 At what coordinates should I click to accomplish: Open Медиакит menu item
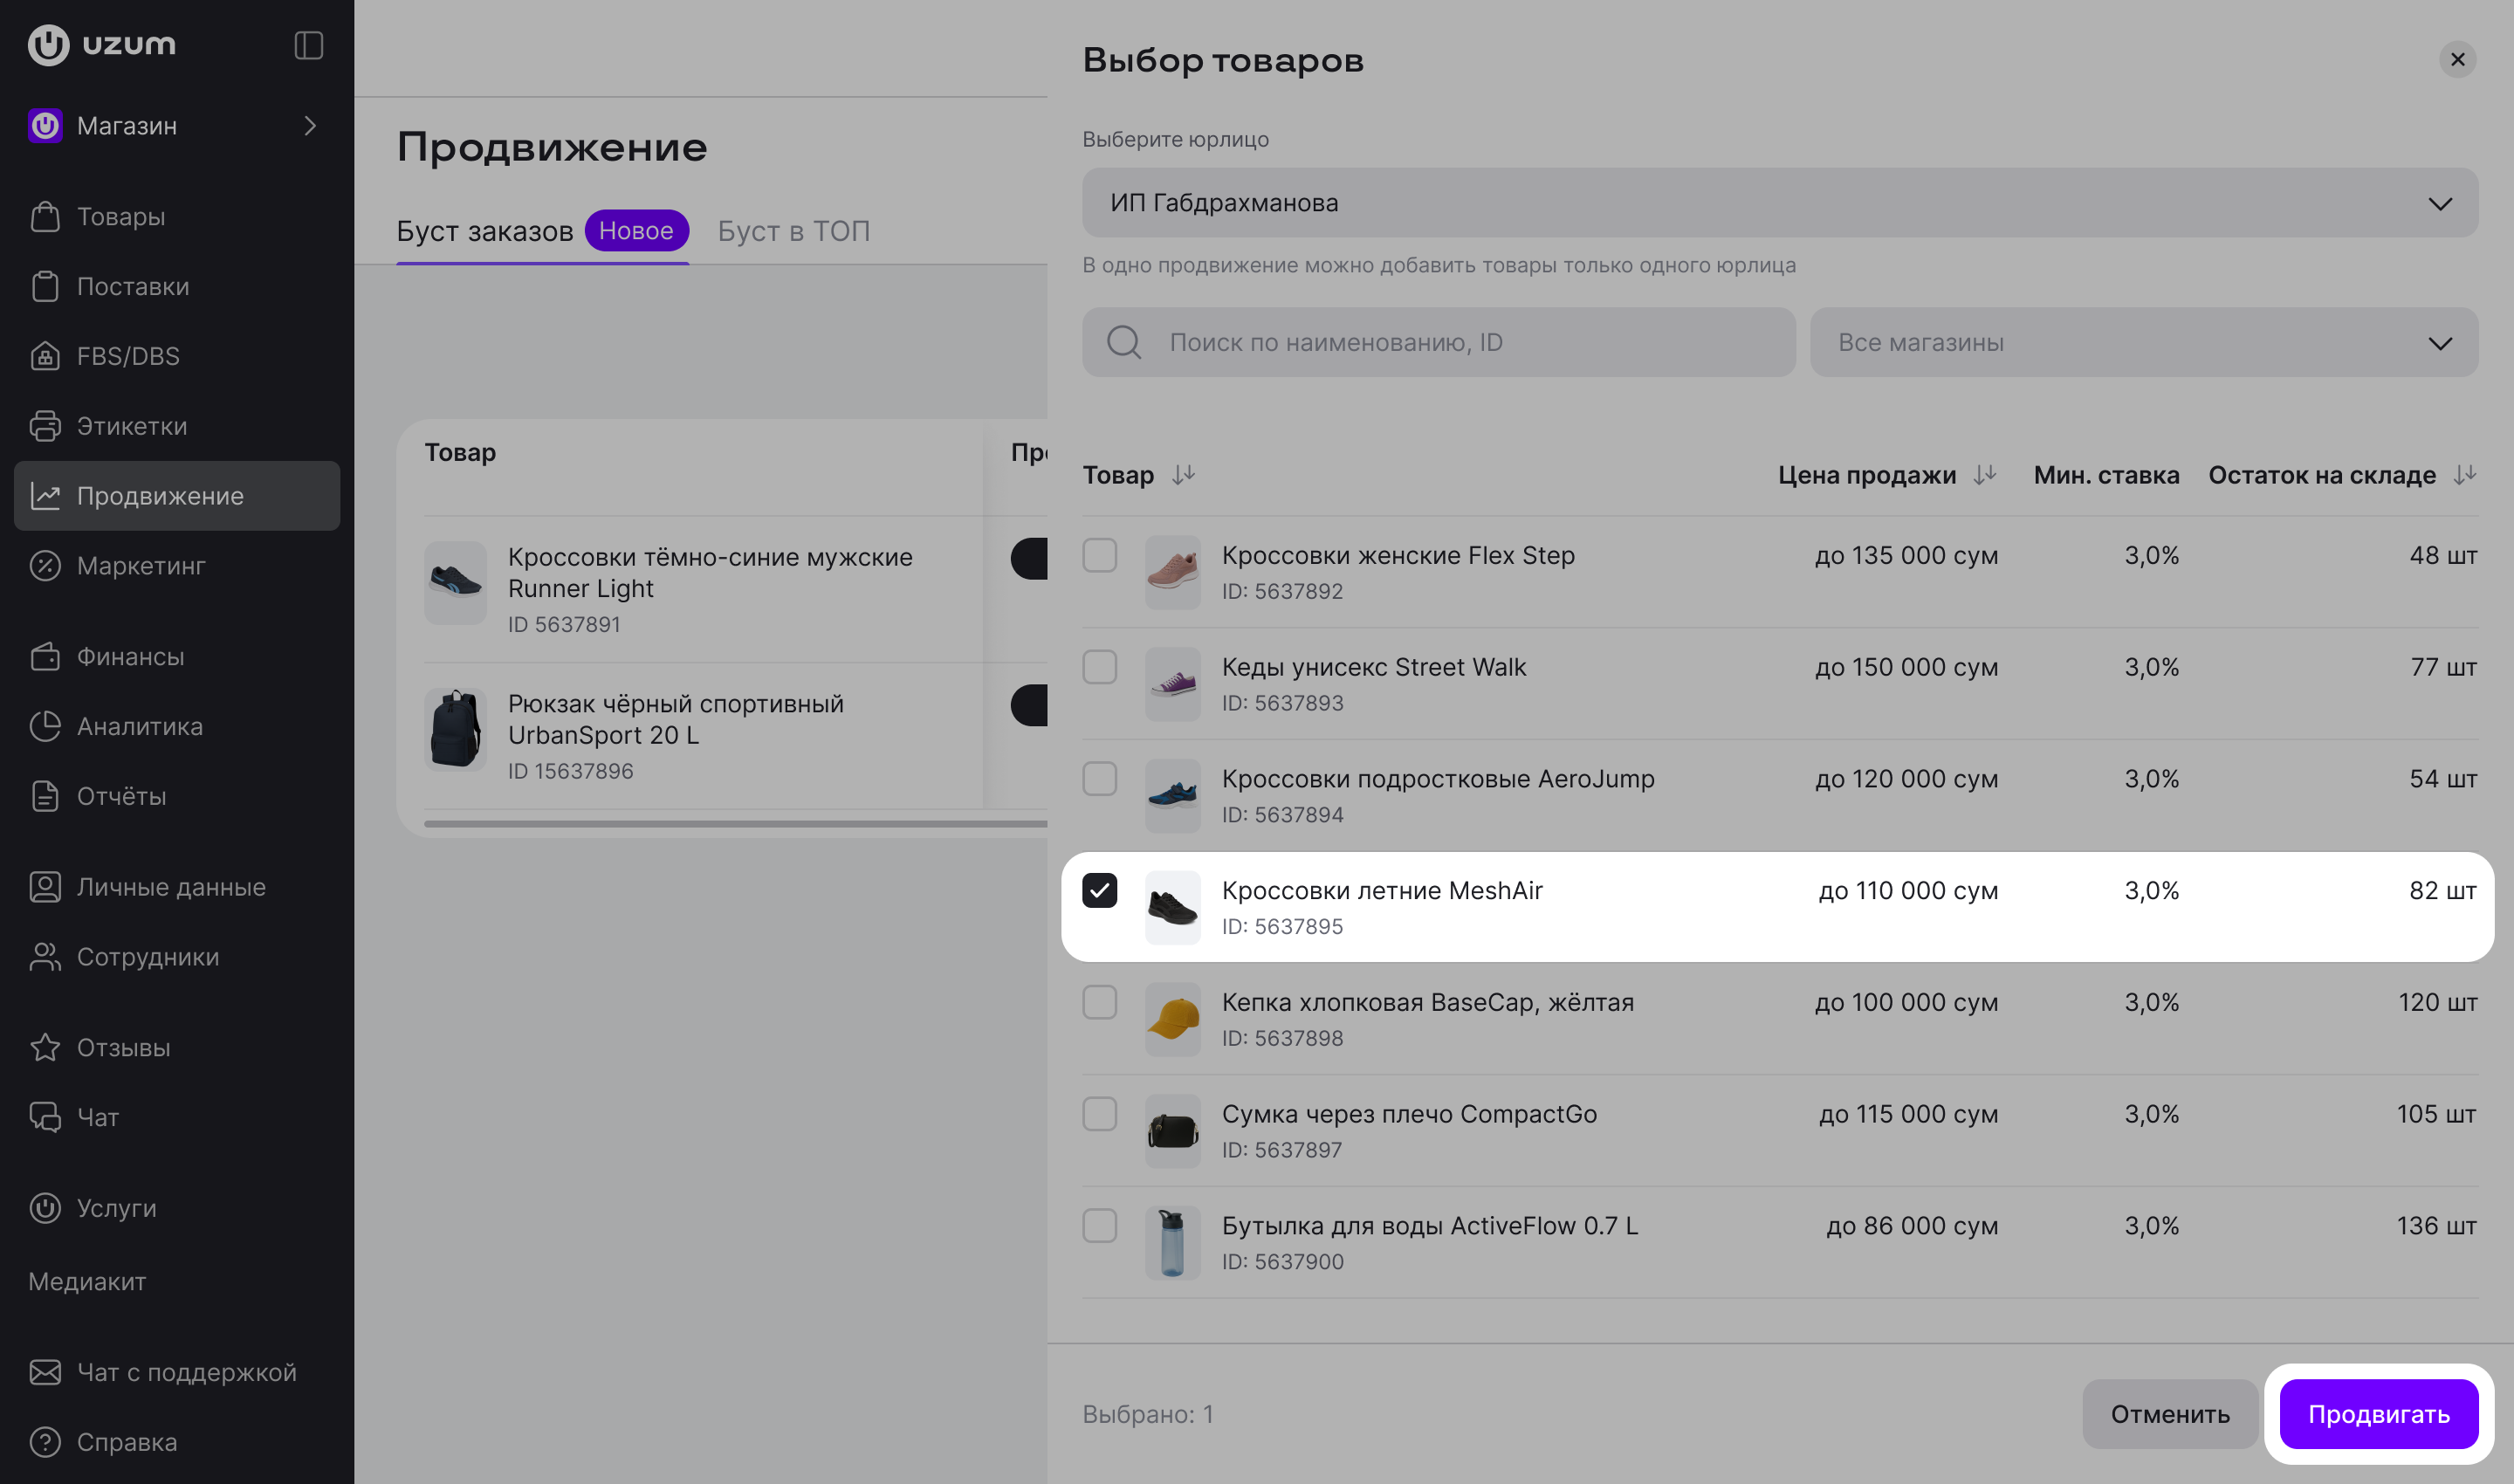[87, 1282]
